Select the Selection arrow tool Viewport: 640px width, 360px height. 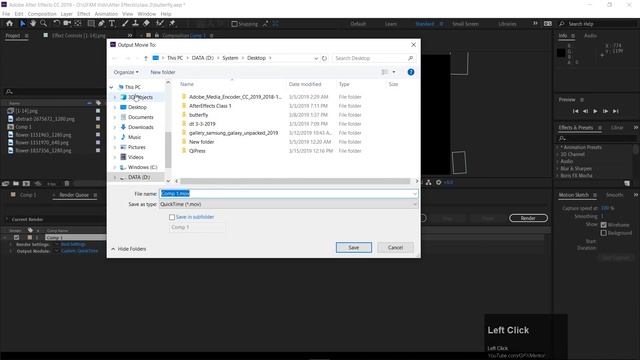tap(22, 24)
